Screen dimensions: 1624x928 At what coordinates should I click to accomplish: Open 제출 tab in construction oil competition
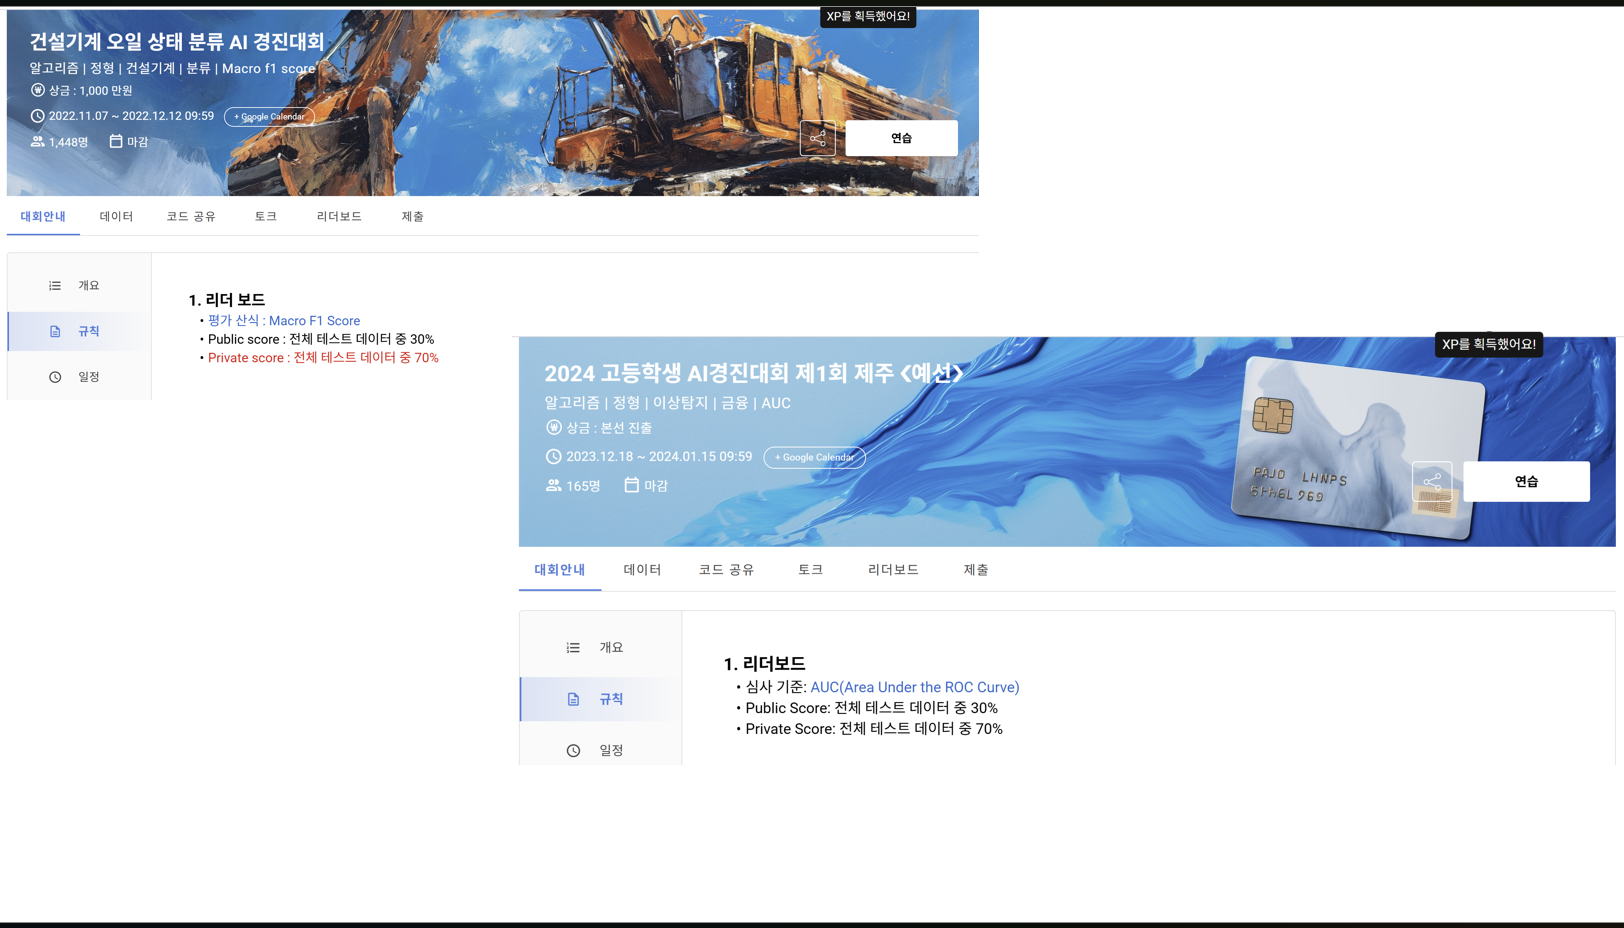(x=413, y=216)
